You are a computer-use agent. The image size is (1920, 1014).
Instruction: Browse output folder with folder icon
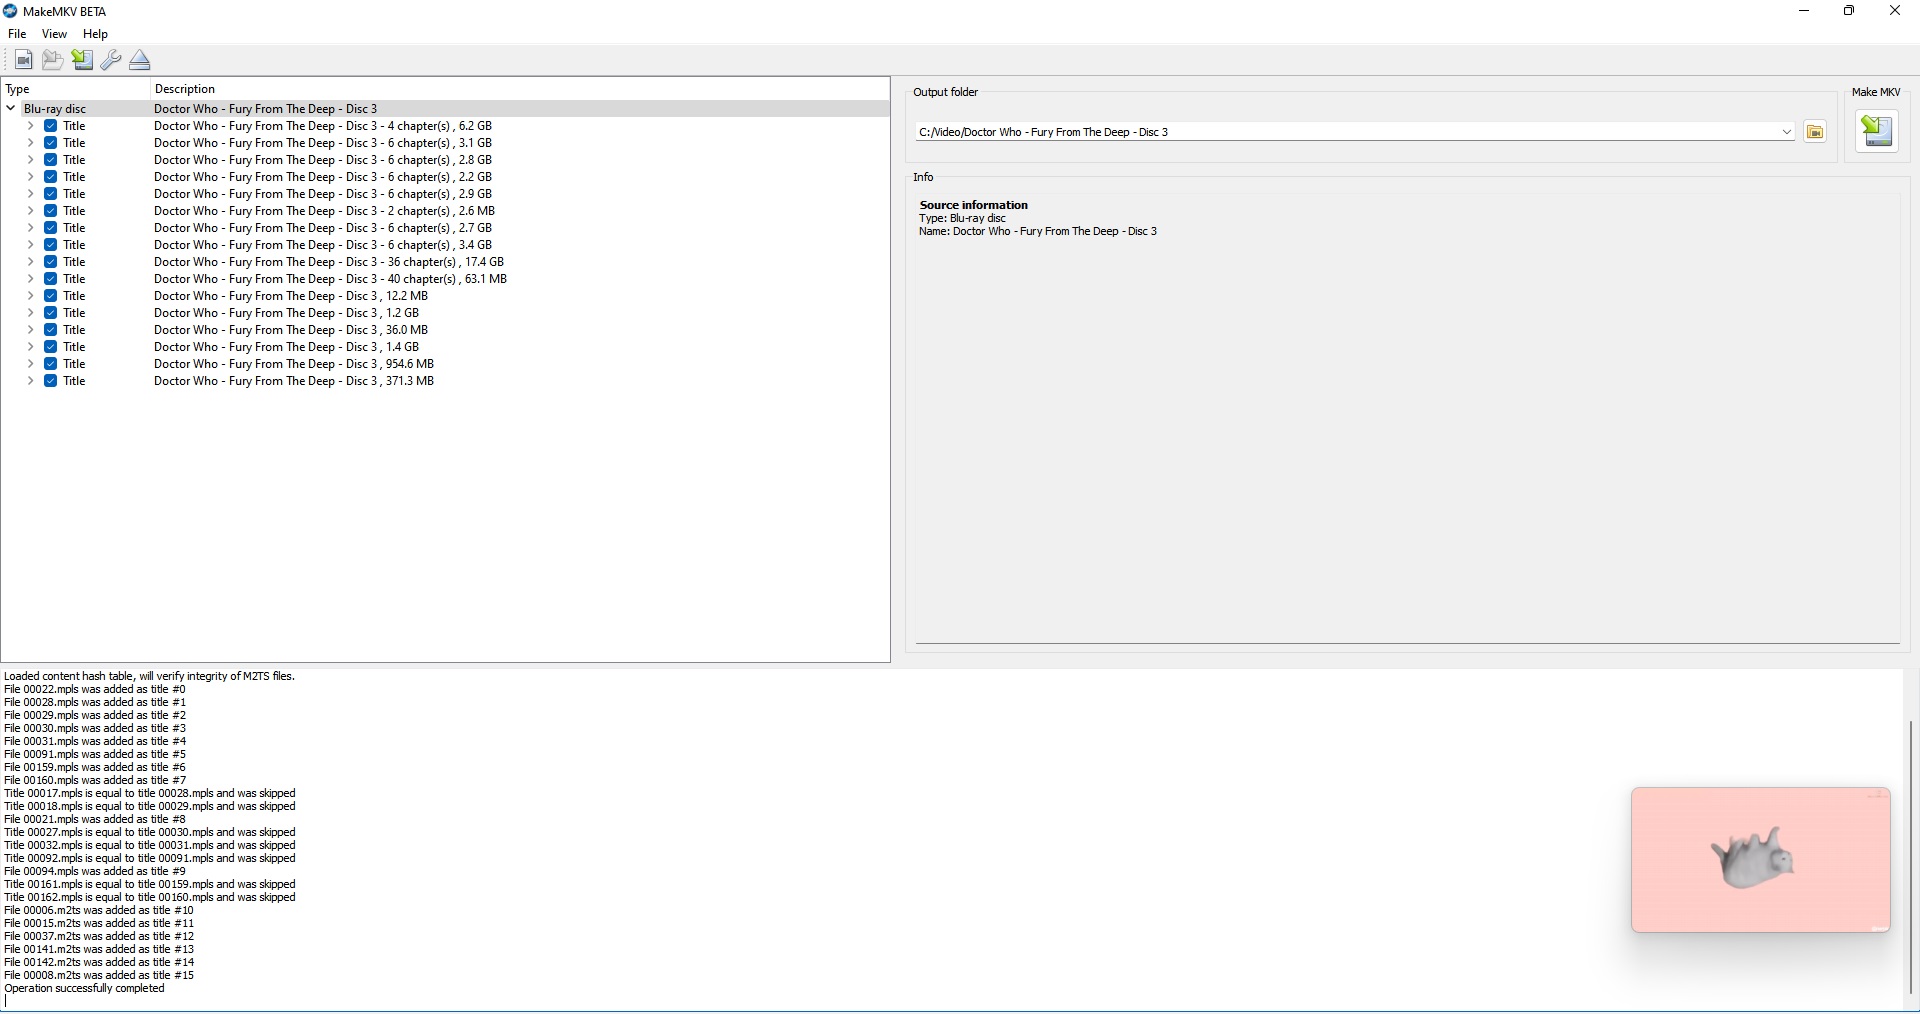click(x=1815, y=132)
